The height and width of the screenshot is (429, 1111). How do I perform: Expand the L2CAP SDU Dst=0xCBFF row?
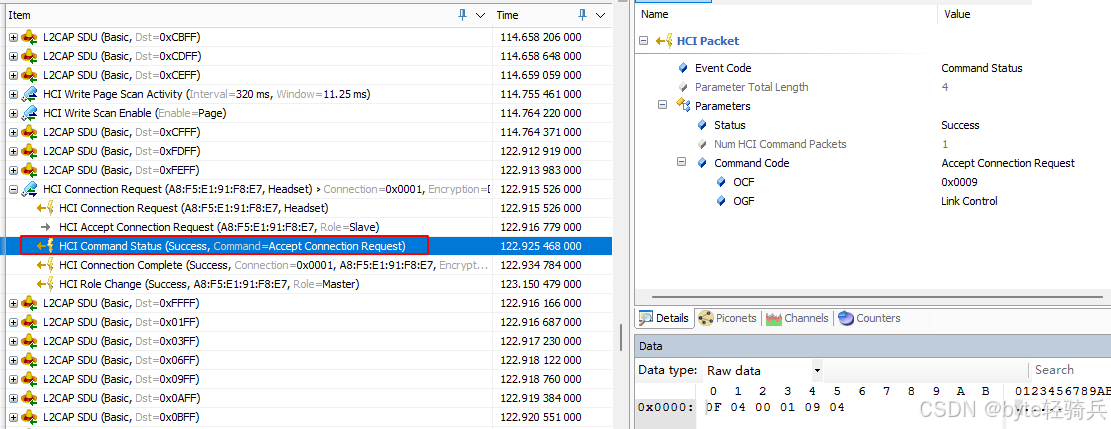[x=13, y=37]
